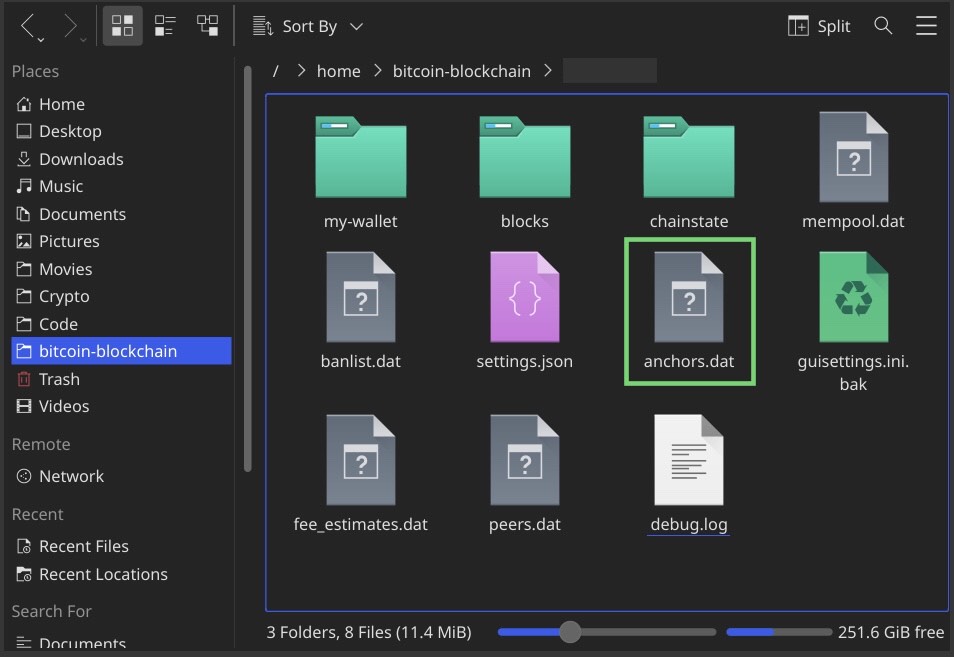Image resolution: width=954 pixels, height=657 pixels.
Task: Expand the chevron after home breadcrumb
Action: 377,71
